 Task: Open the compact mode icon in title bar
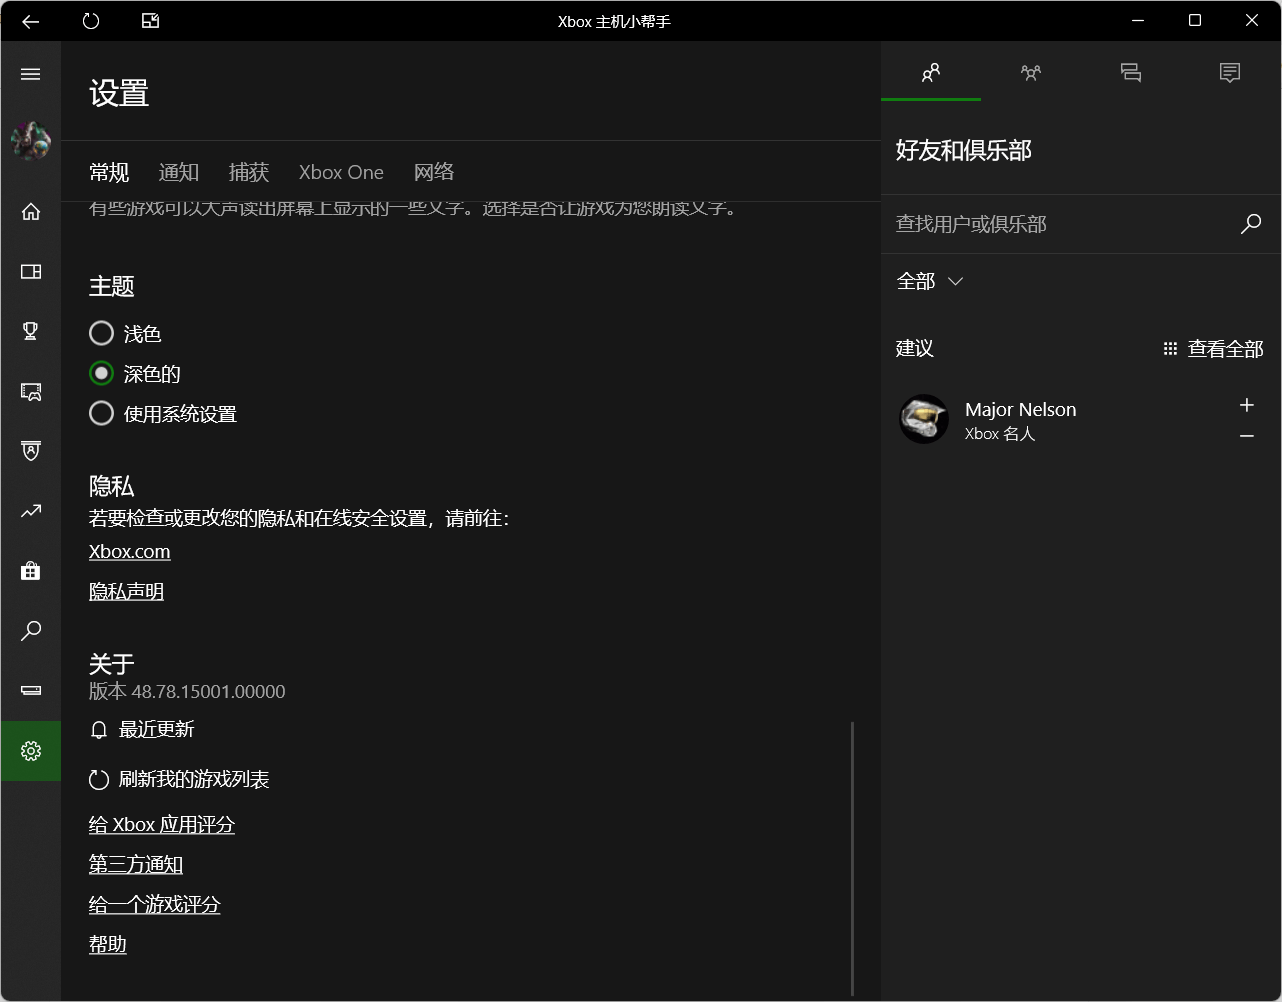click(x=151, y=21)
